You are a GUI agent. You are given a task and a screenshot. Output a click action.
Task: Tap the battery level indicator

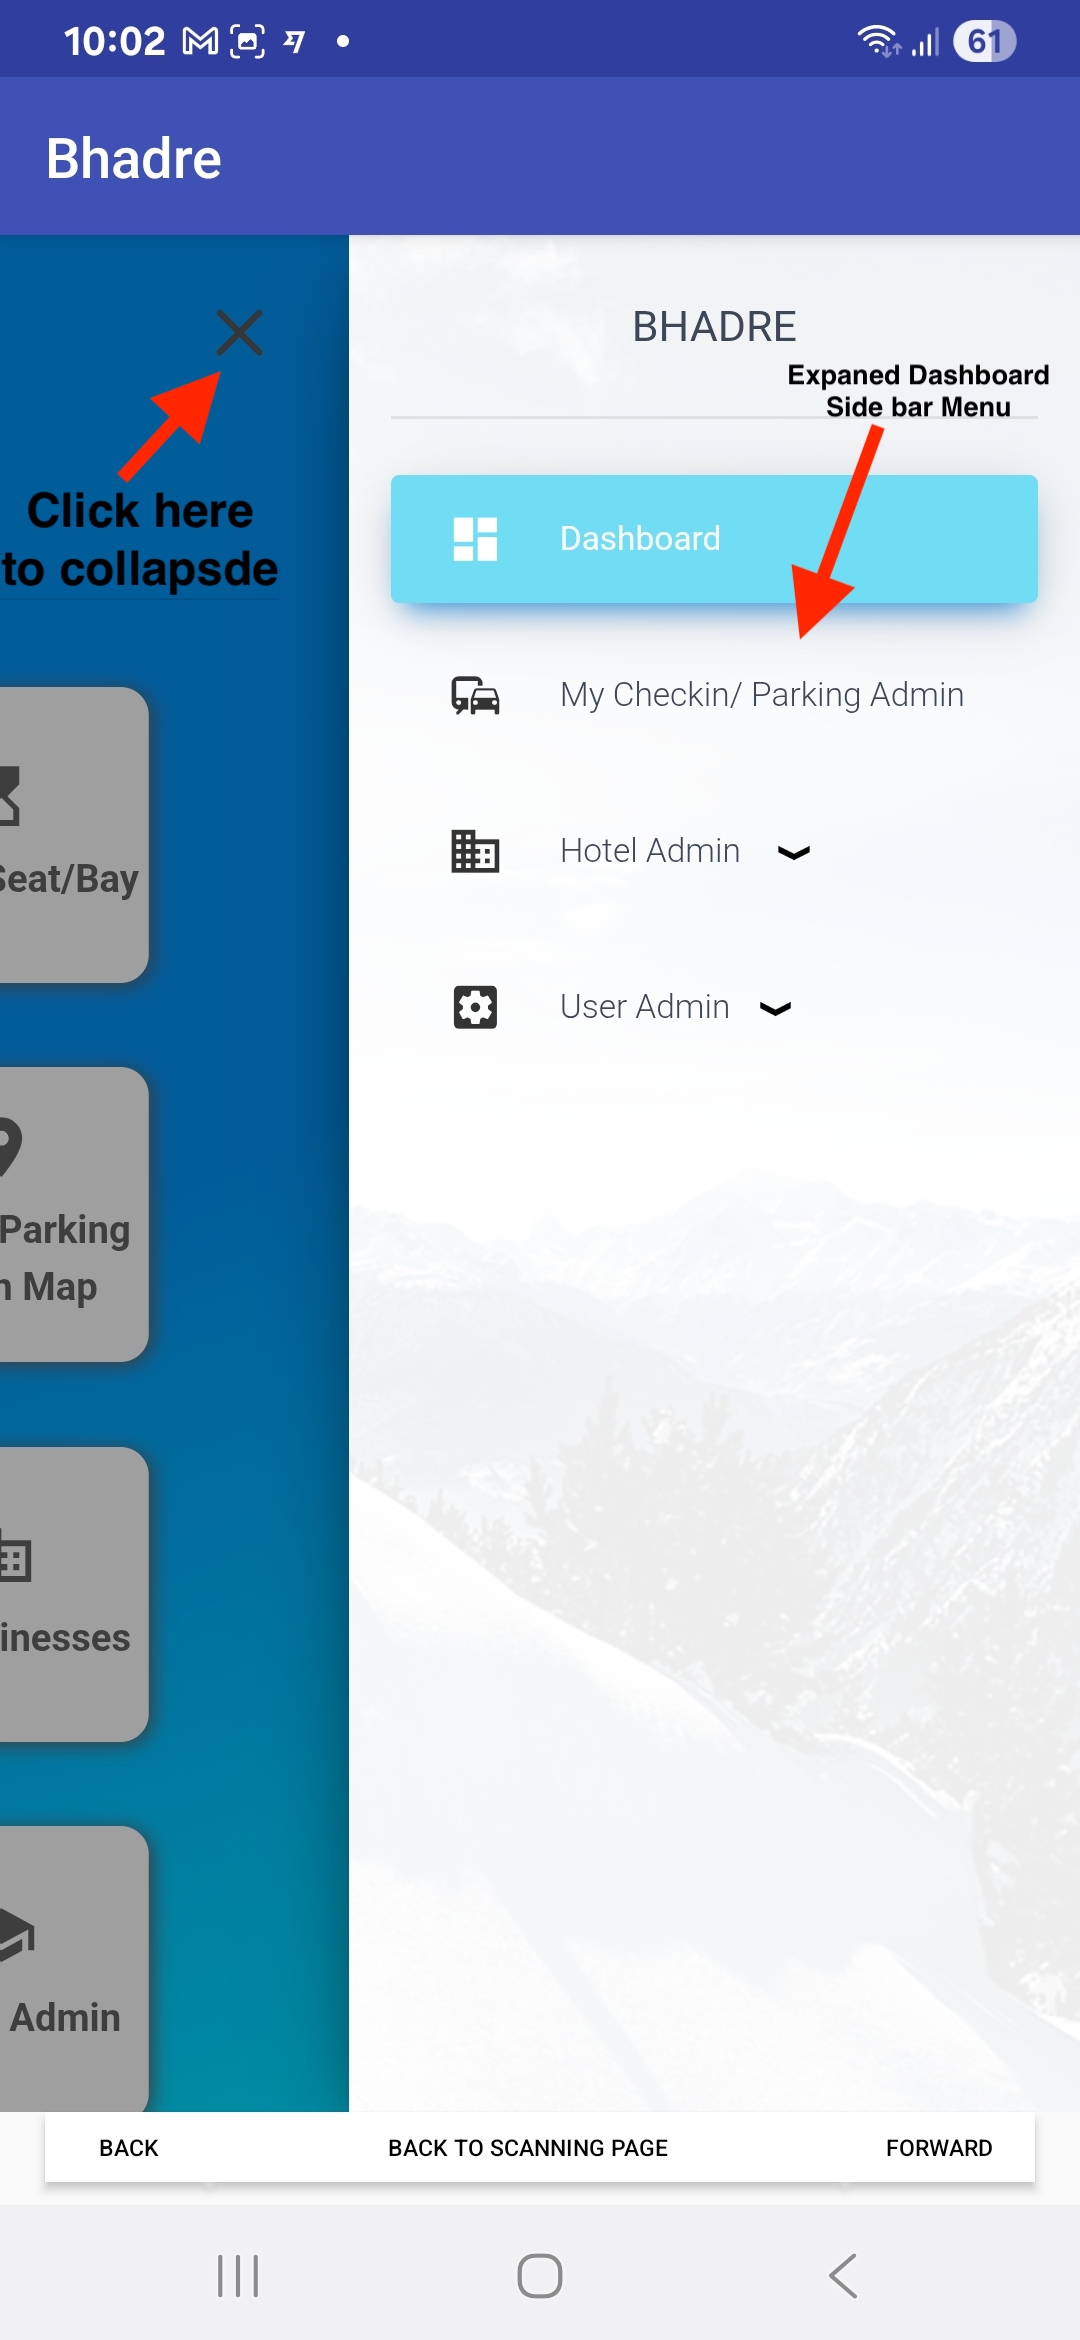(x=984, y=41)
